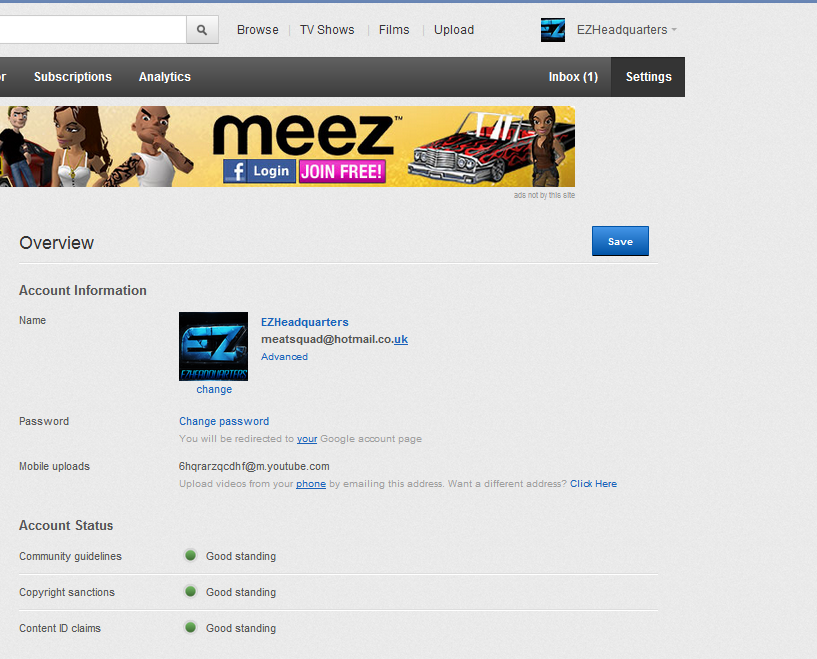Click the 'your' link in password hint
This screenshot has width=817, height=659.
point(307,439)
